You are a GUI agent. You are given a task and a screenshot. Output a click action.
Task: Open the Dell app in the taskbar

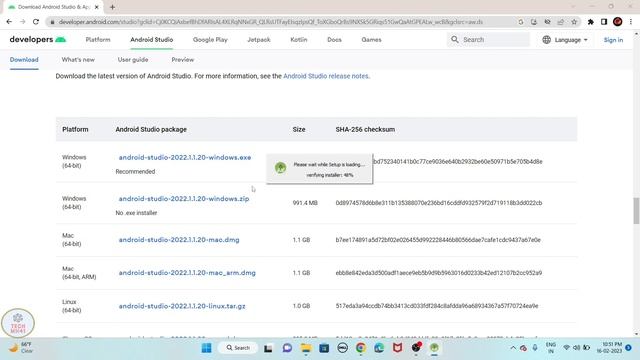coord(342,348)
